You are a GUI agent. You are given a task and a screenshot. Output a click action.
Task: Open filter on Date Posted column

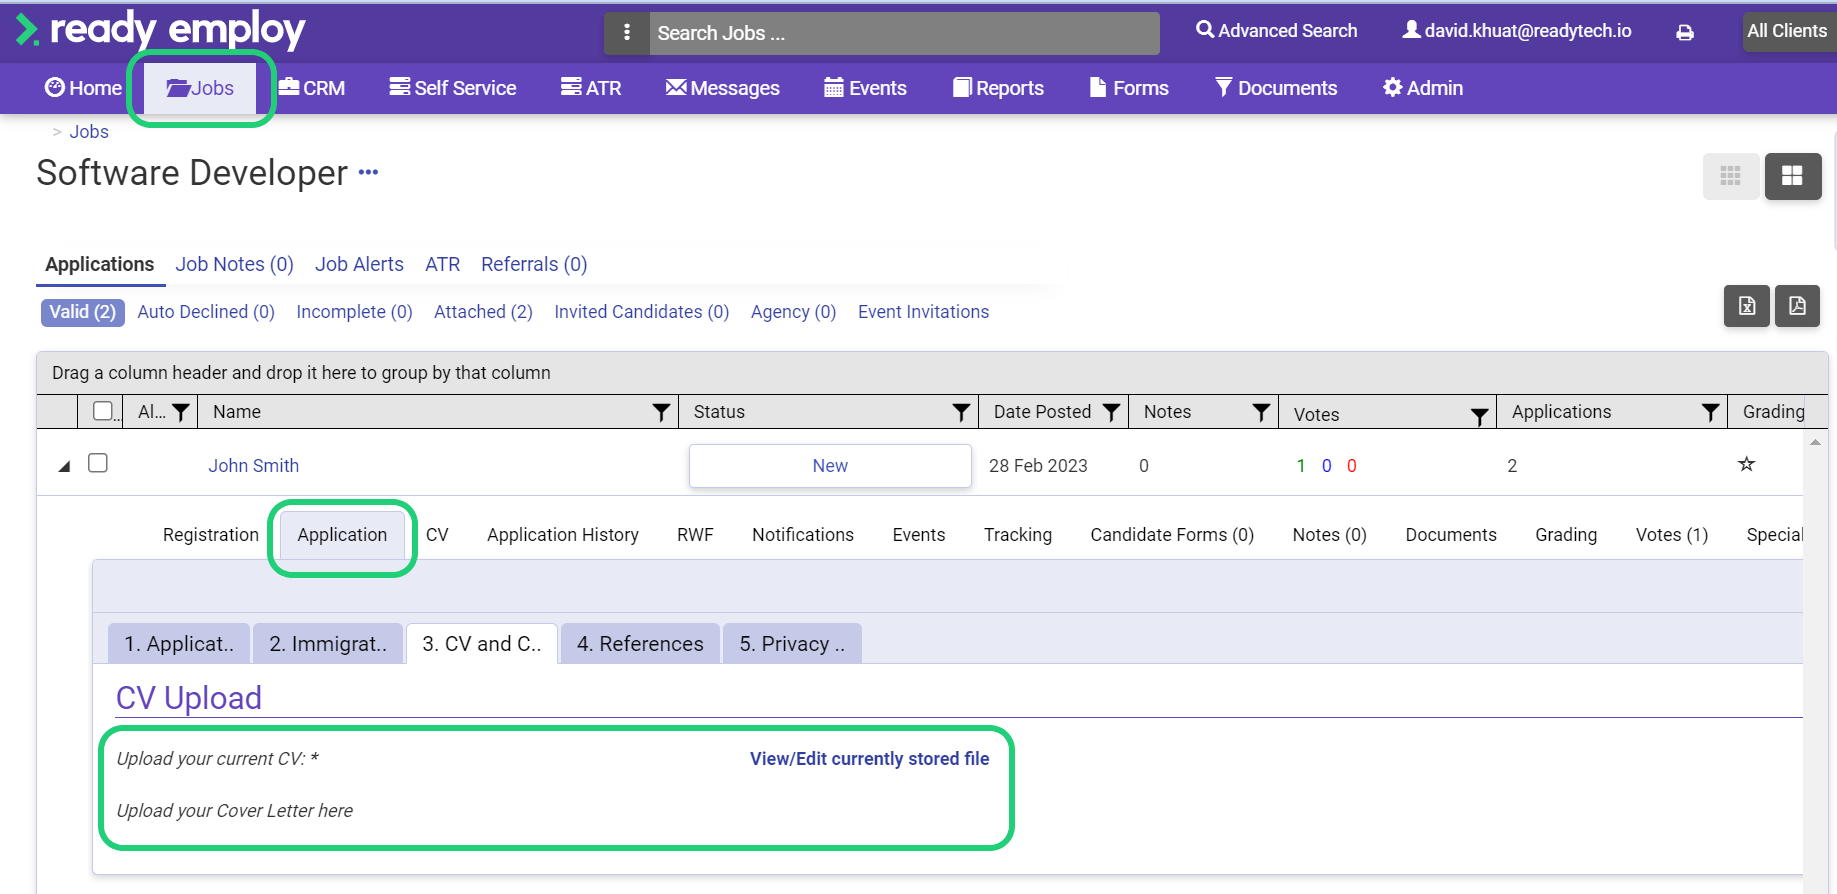[1111, 412]
